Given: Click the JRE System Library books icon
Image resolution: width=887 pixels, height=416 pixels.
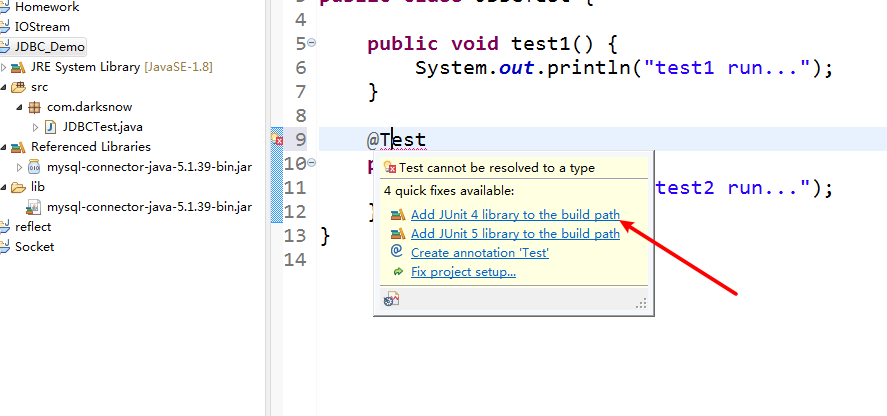Looking at the screenshot, I should (x=18, y=67).
